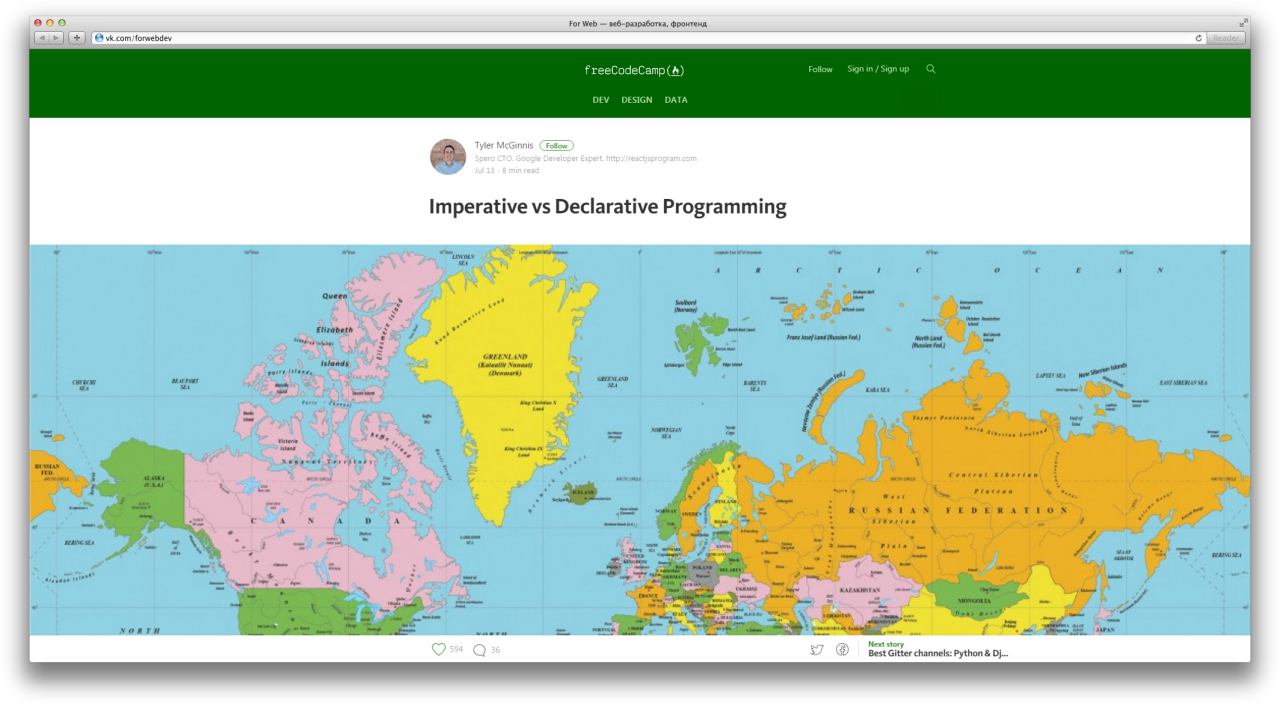Click the freeCodeCamp logo
Image resolution: width=1280 pixels, height=705 pixels.
coord(635,70)
